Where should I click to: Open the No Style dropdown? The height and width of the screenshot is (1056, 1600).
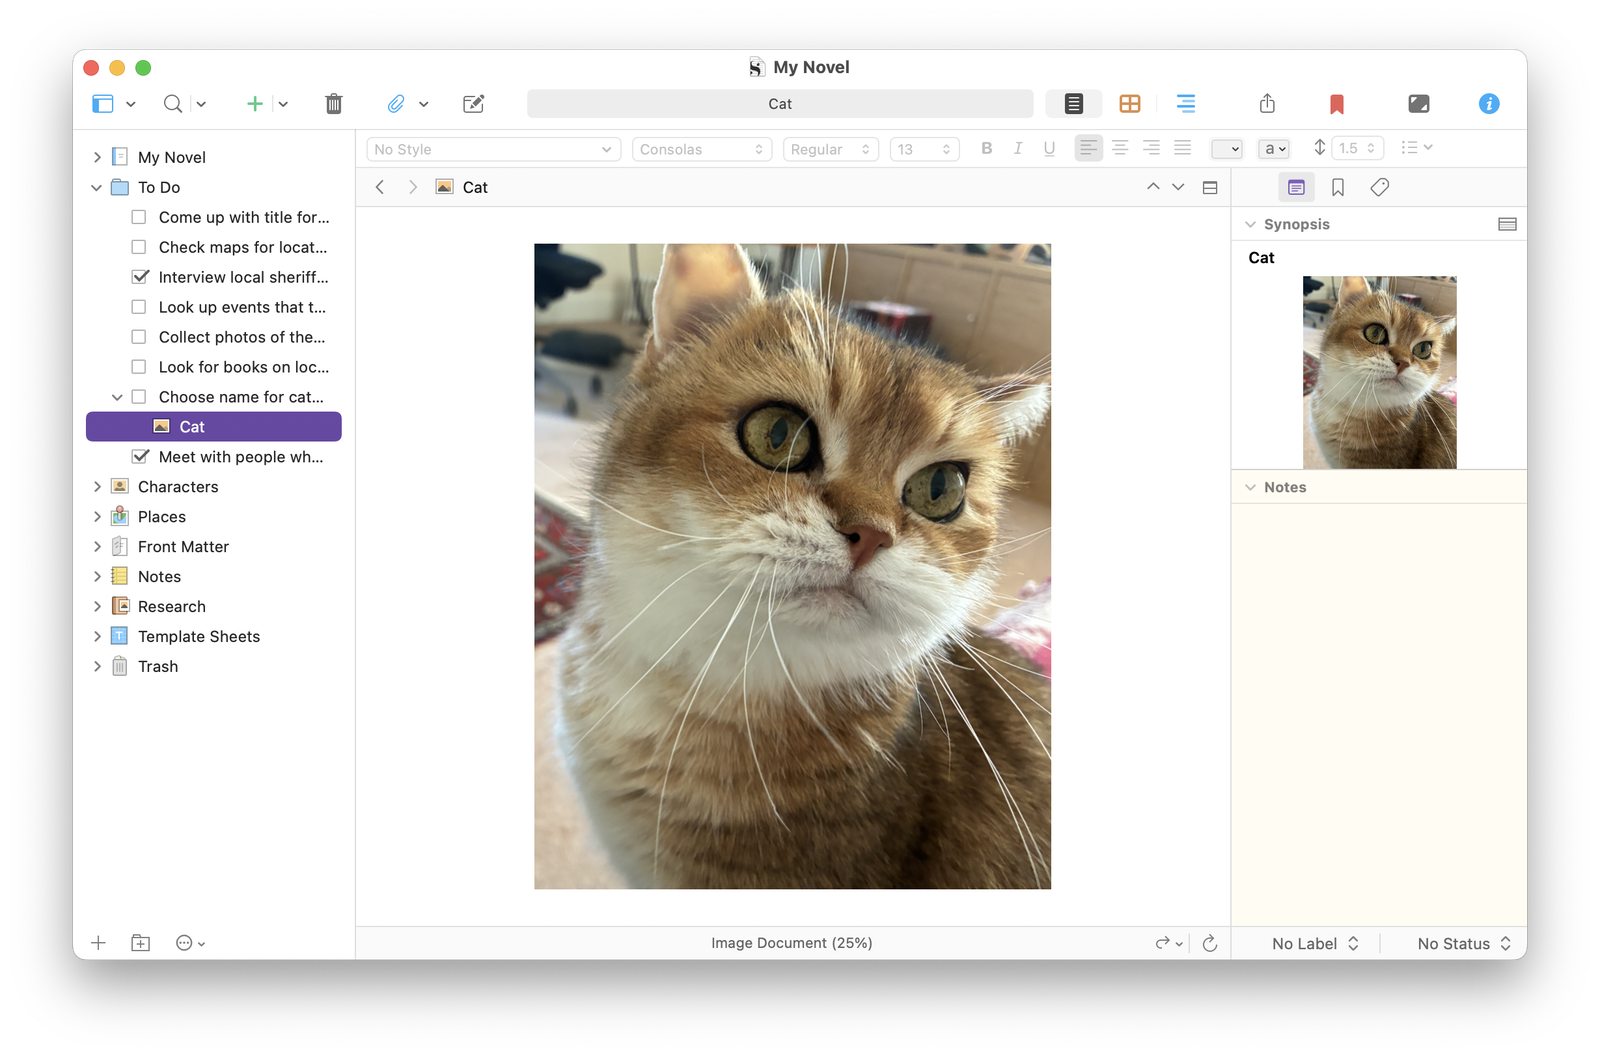tap(492, 149)
